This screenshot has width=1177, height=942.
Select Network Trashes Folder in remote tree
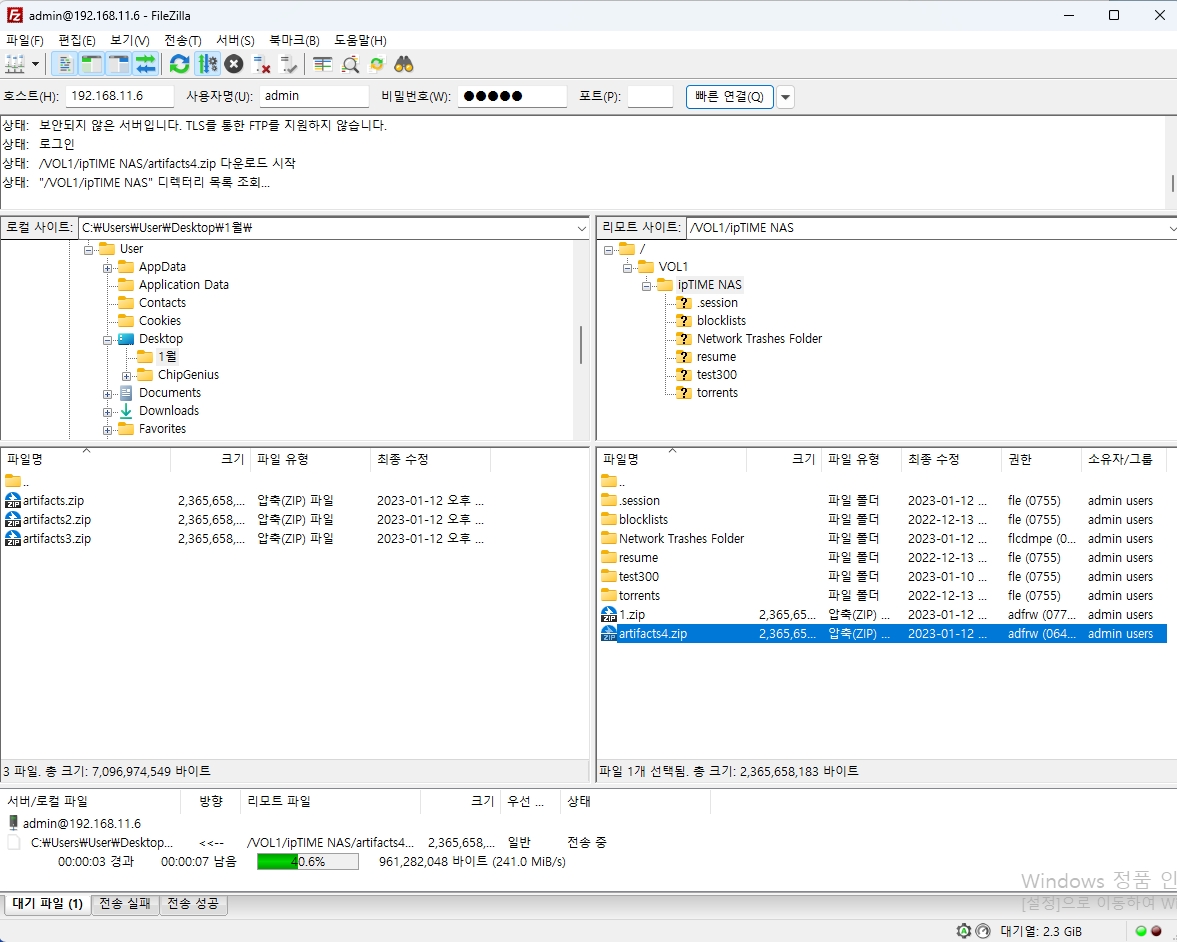pos(759,339)
